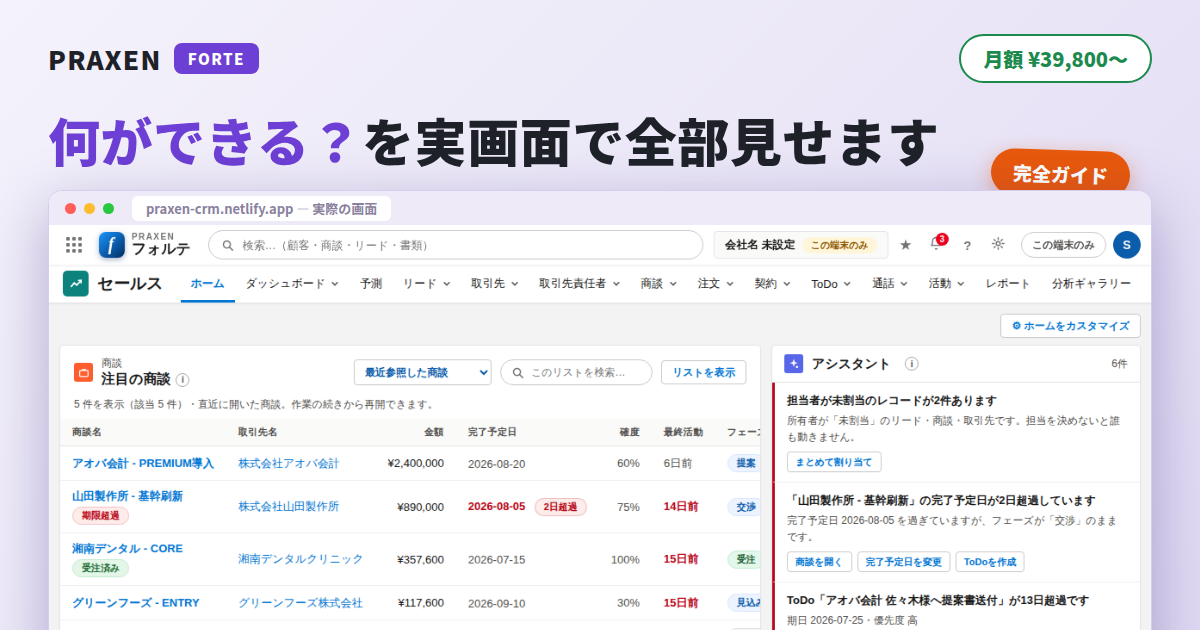Open the help question mark icon

pyautogui.click(x=967, y=245)
